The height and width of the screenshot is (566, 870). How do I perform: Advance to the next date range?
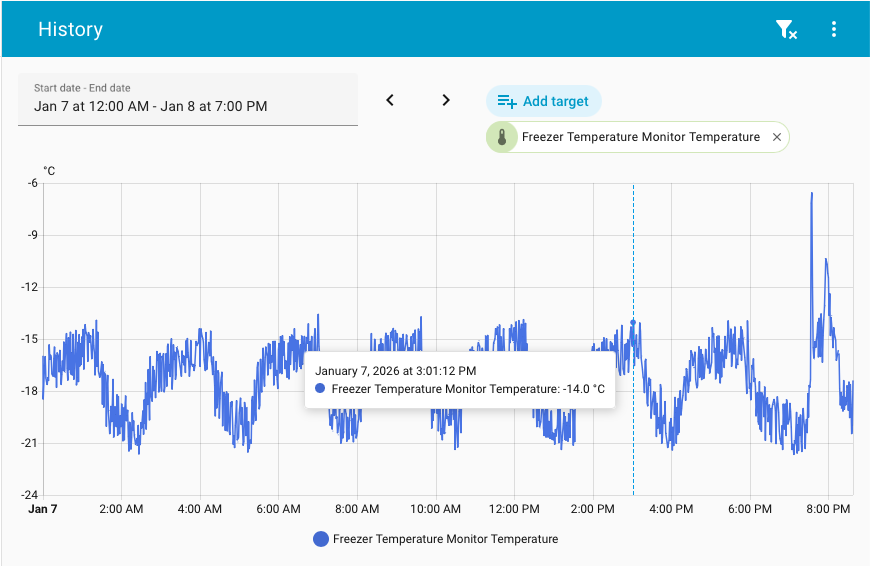coord(446,100)
